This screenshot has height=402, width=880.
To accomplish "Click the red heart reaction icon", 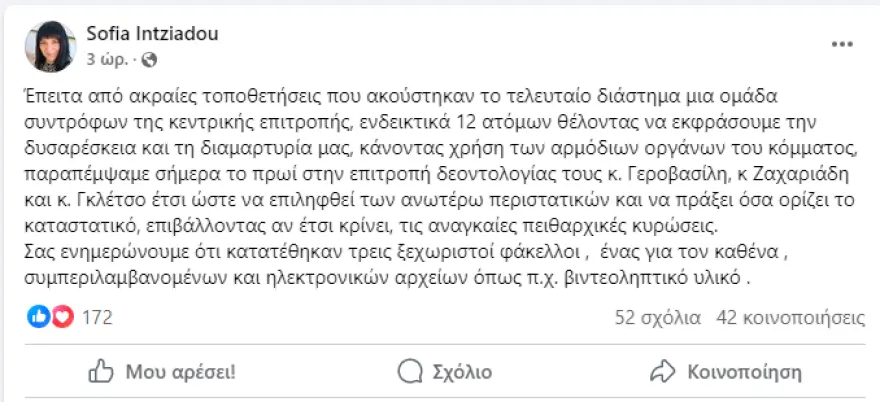I will coord(63,317).
